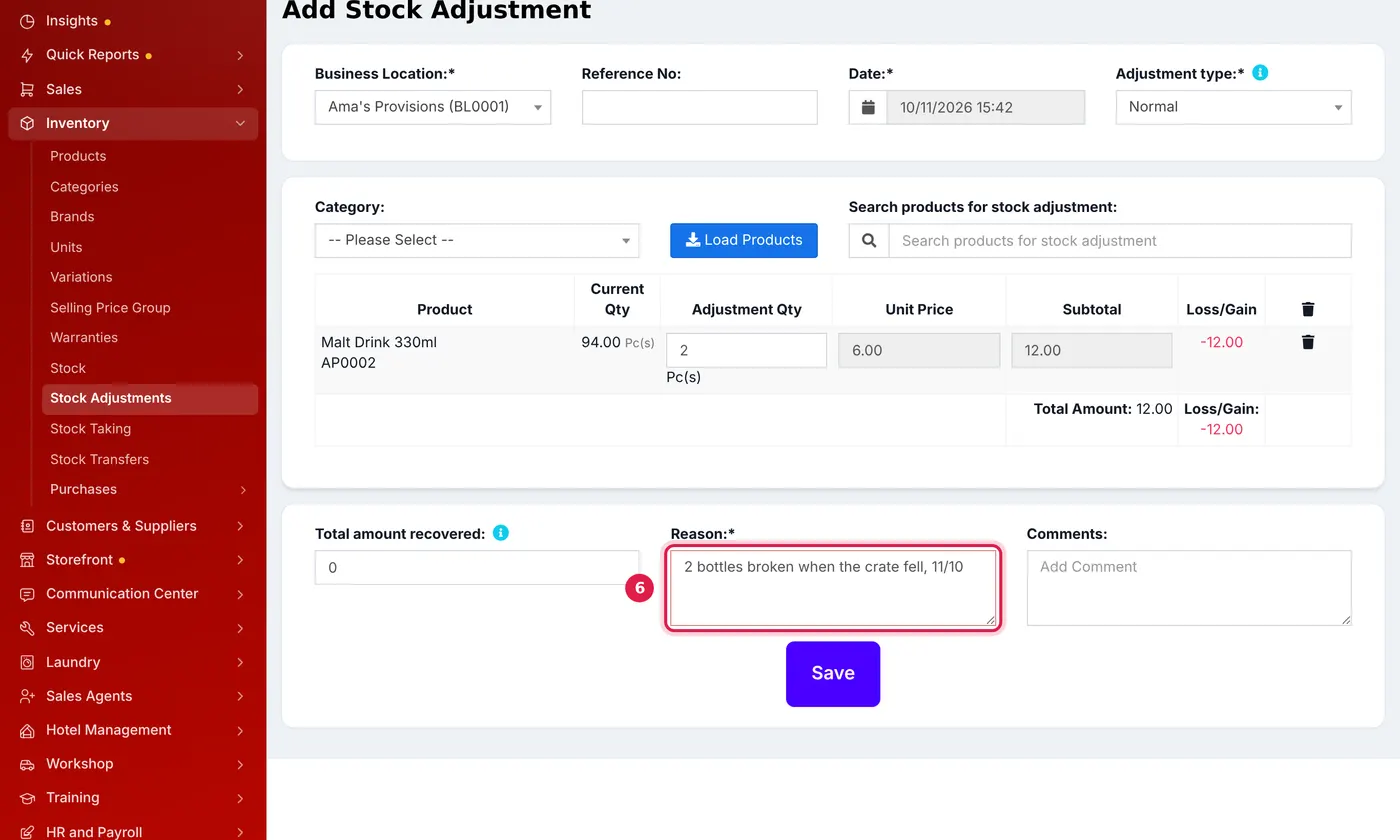This screenshot has height=840, width=1400.
Task: Click the magnifier icon in product search
Action: coord(869,240)
